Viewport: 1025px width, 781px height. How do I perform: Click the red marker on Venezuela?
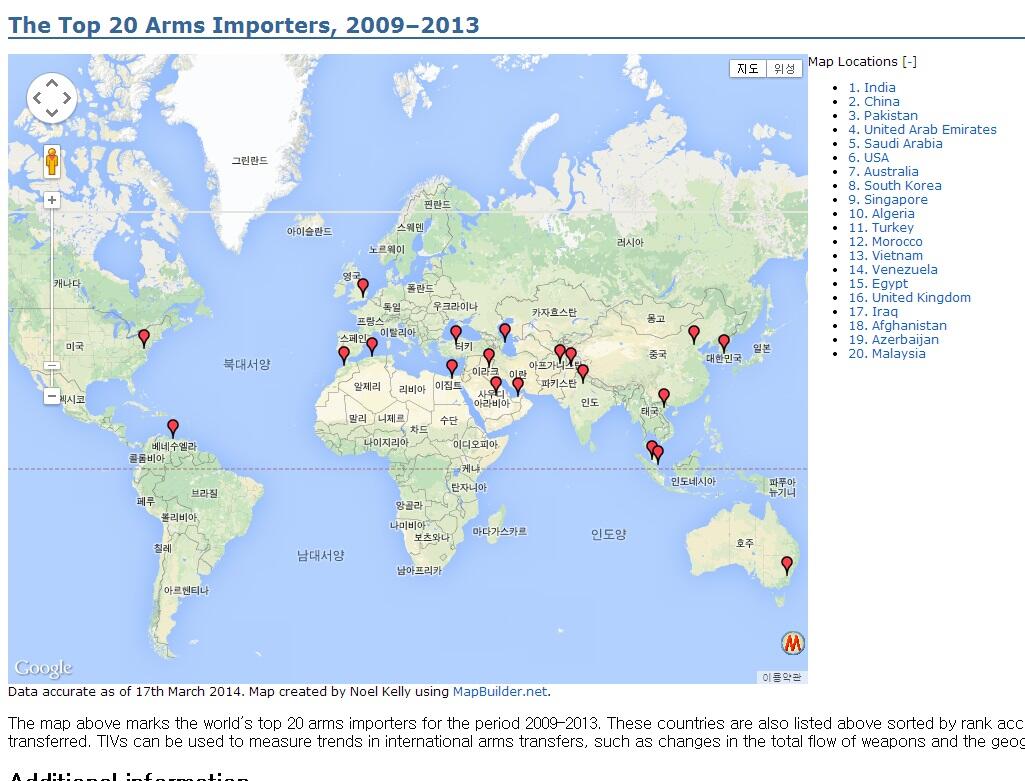[x=173, y=427]
